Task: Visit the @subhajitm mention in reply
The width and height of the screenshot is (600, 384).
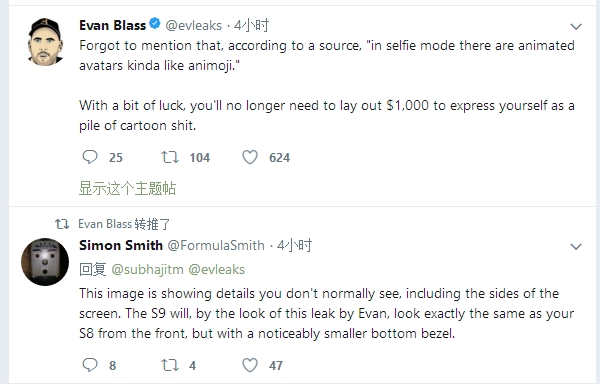Action: coord(147,270)
